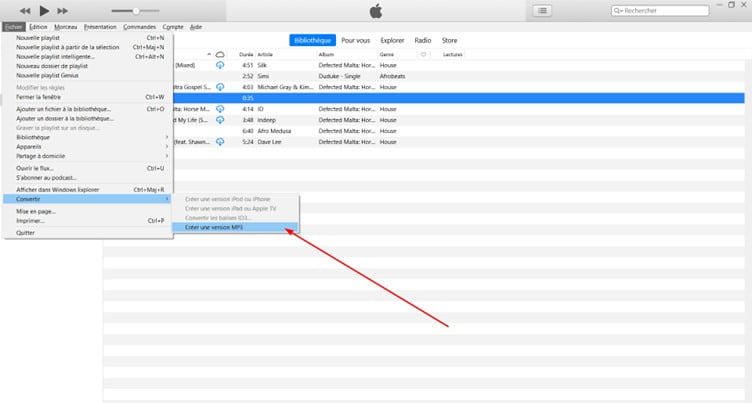The width and height of the screenshot is (752, 403).
Task: Sort by the Durée column header
Action: (x=246, y=55)
